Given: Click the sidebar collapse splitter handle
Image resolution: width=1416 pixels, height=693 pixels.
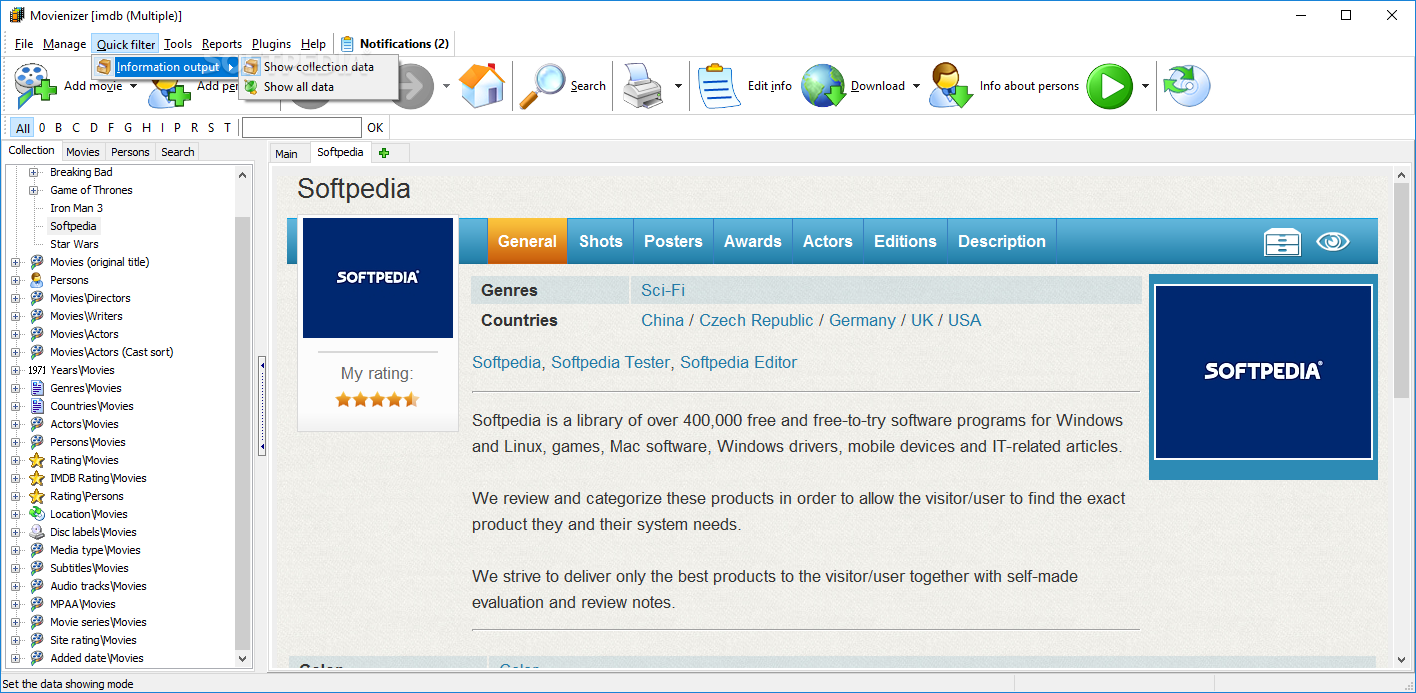Looking at the screenshot, I should coord(262,406).
